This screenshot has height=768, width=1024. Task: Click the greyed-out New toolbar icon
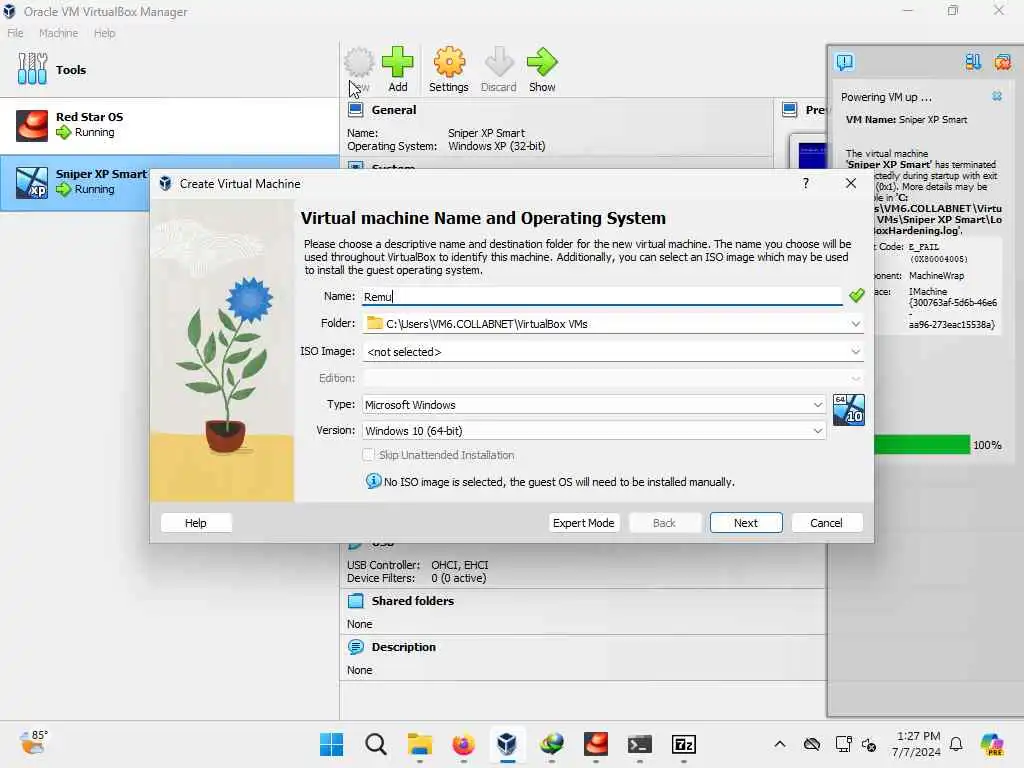359,63
